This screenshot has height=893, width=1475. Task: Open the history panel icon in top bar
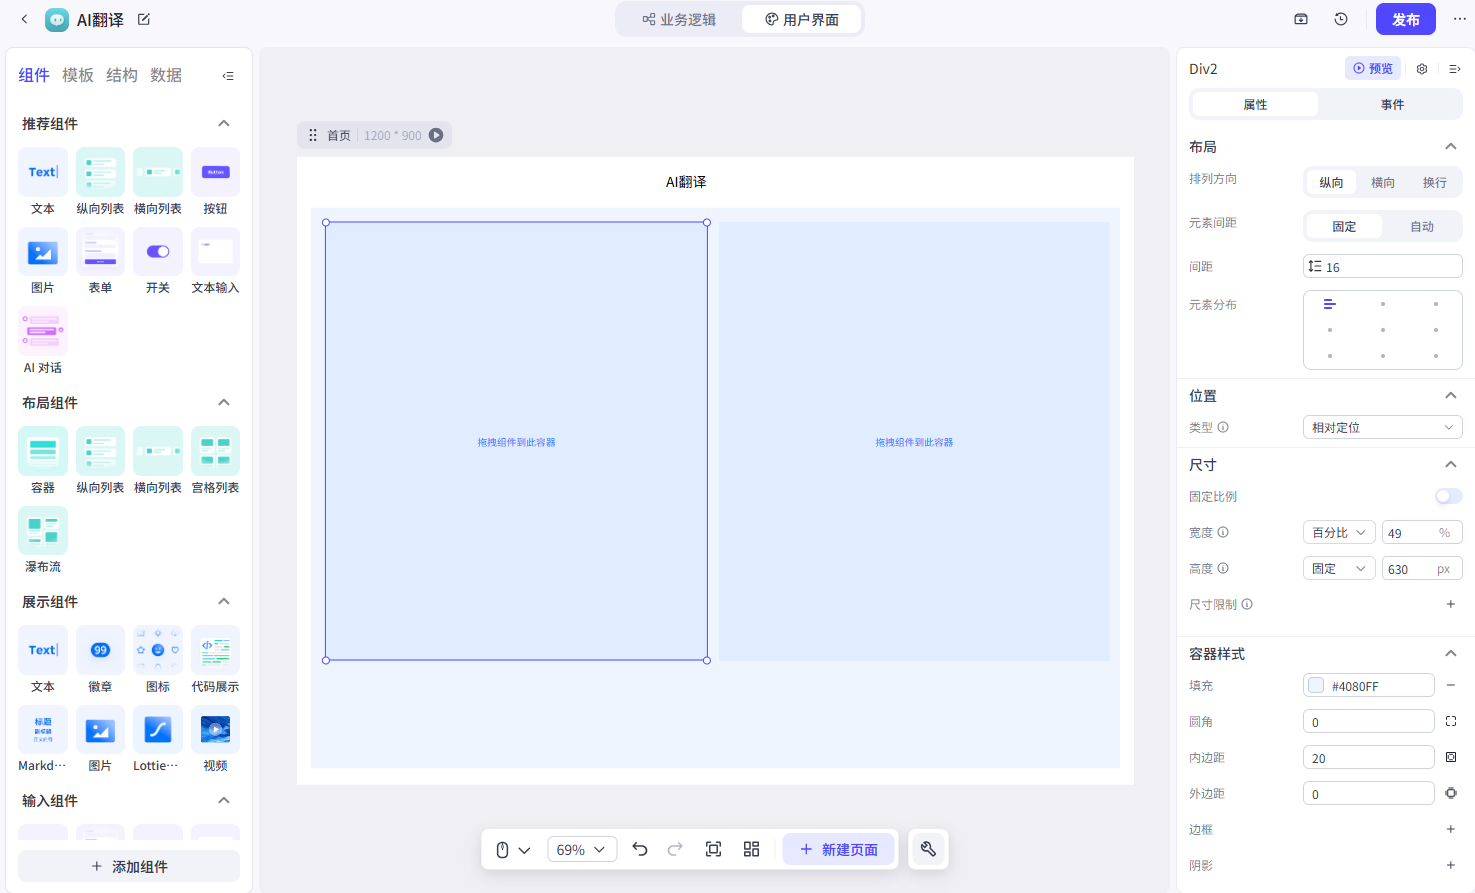[x=1340, y=18]
